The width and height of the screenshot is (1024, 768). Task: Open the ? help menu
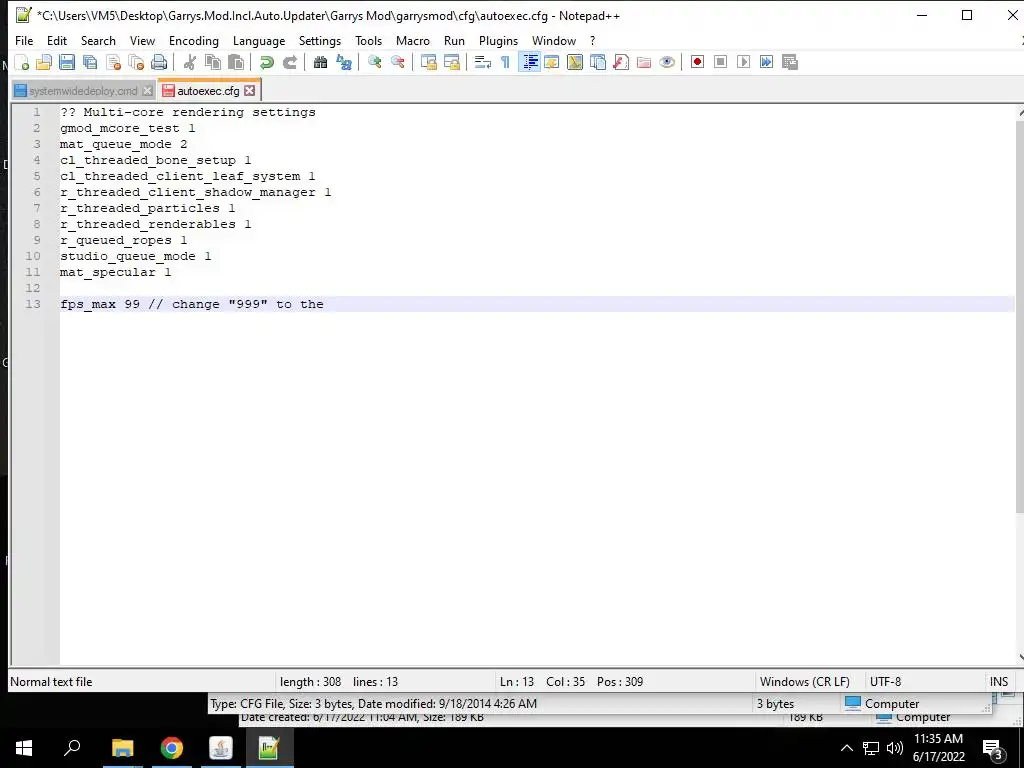point(592,40)
